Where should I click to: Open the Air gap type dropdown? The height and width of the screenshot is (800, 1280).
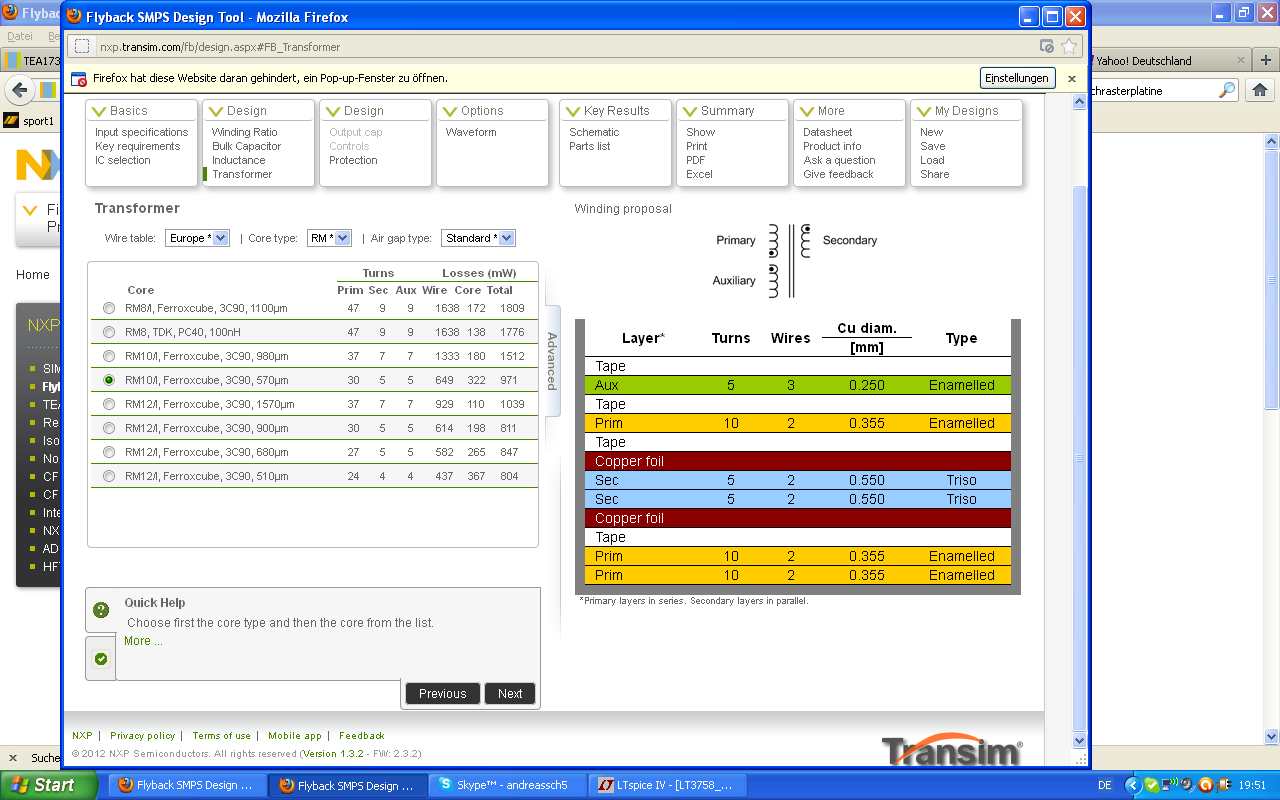click(478, 238)
